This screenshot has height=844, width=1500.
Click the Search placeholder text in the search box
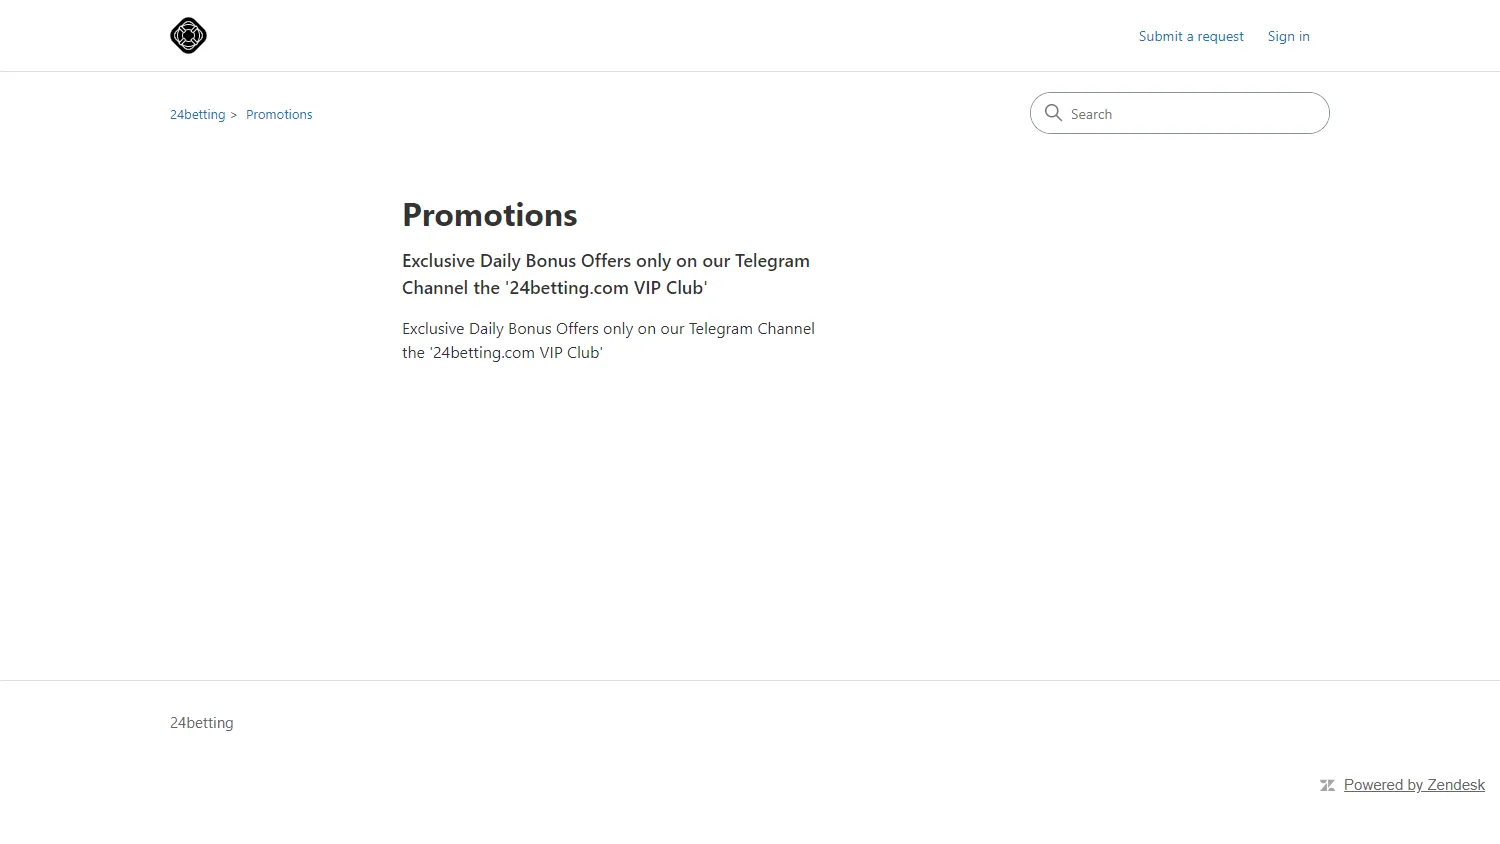tap(1091, 114)
